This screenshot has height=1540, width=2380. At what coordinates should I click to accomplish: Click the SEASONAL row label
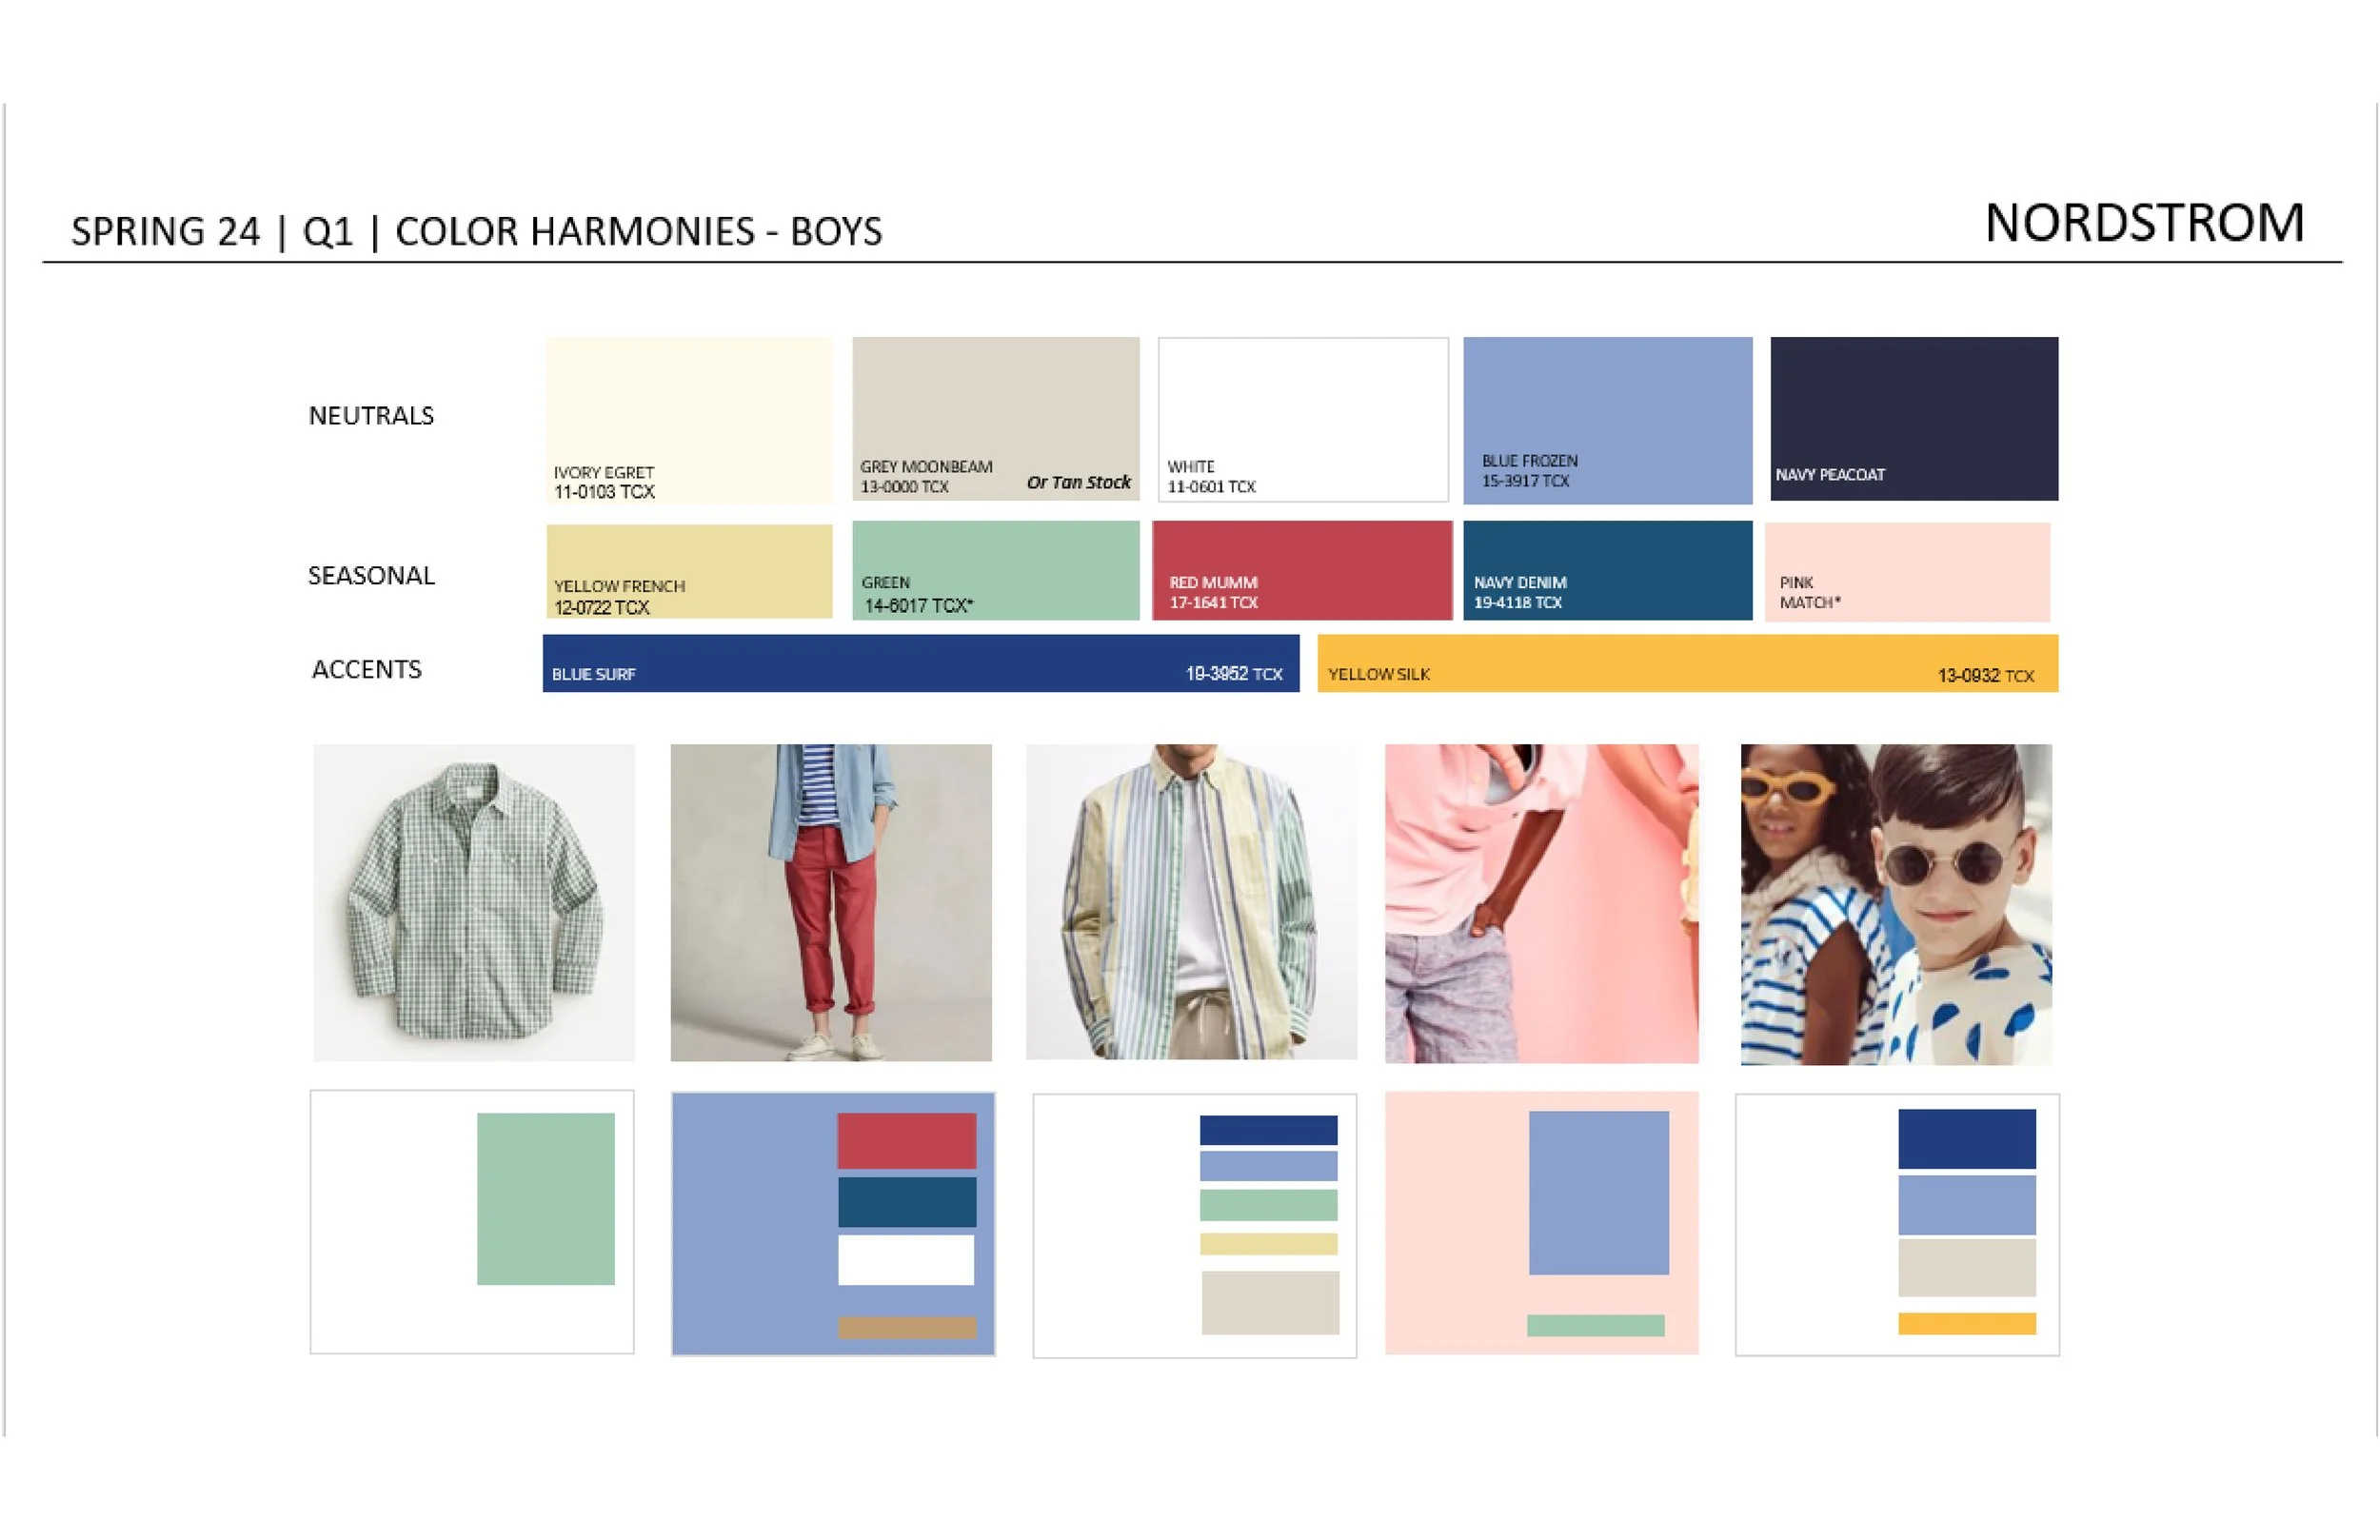[371, 575]
